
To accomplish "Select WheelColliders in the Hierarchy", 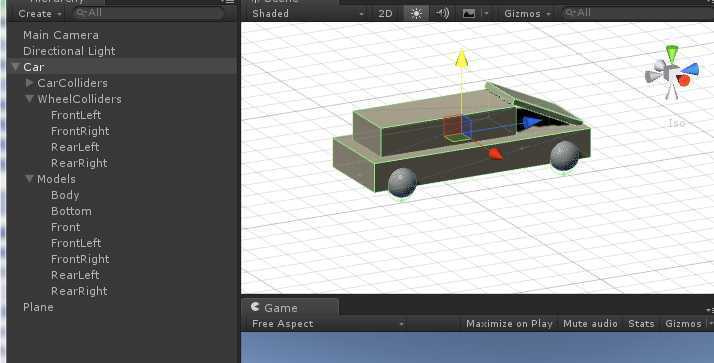I will click(79, 99).
